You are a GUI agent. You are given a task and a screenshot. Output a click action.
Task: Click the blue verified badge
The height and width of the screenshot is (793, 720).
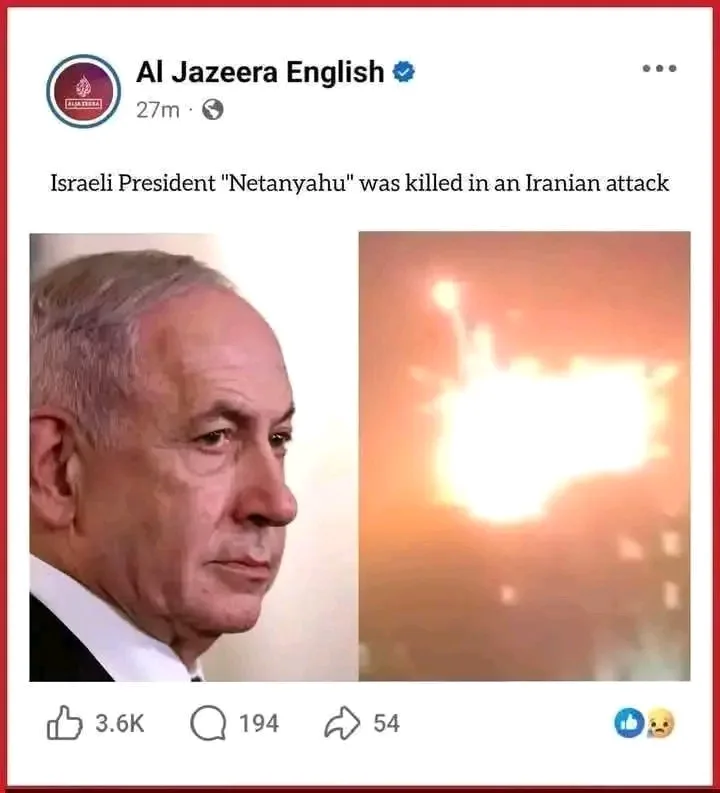point(404,72)
